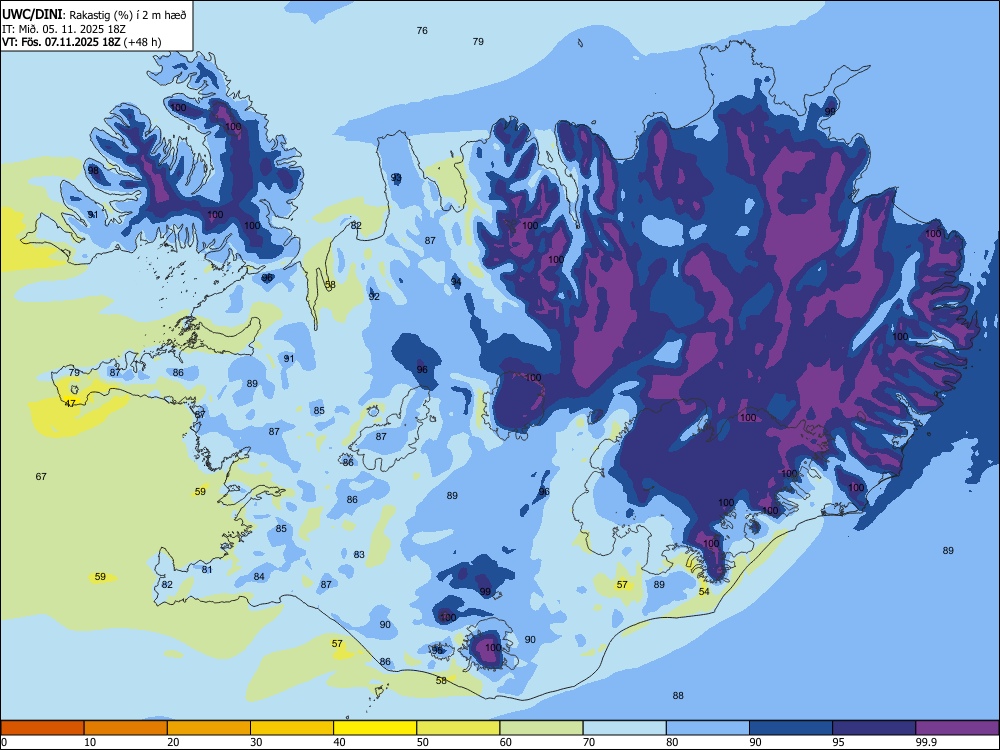Click the legend tick label 20
The width and height of the screenshot is (1000, 750).
coord(173,742)
